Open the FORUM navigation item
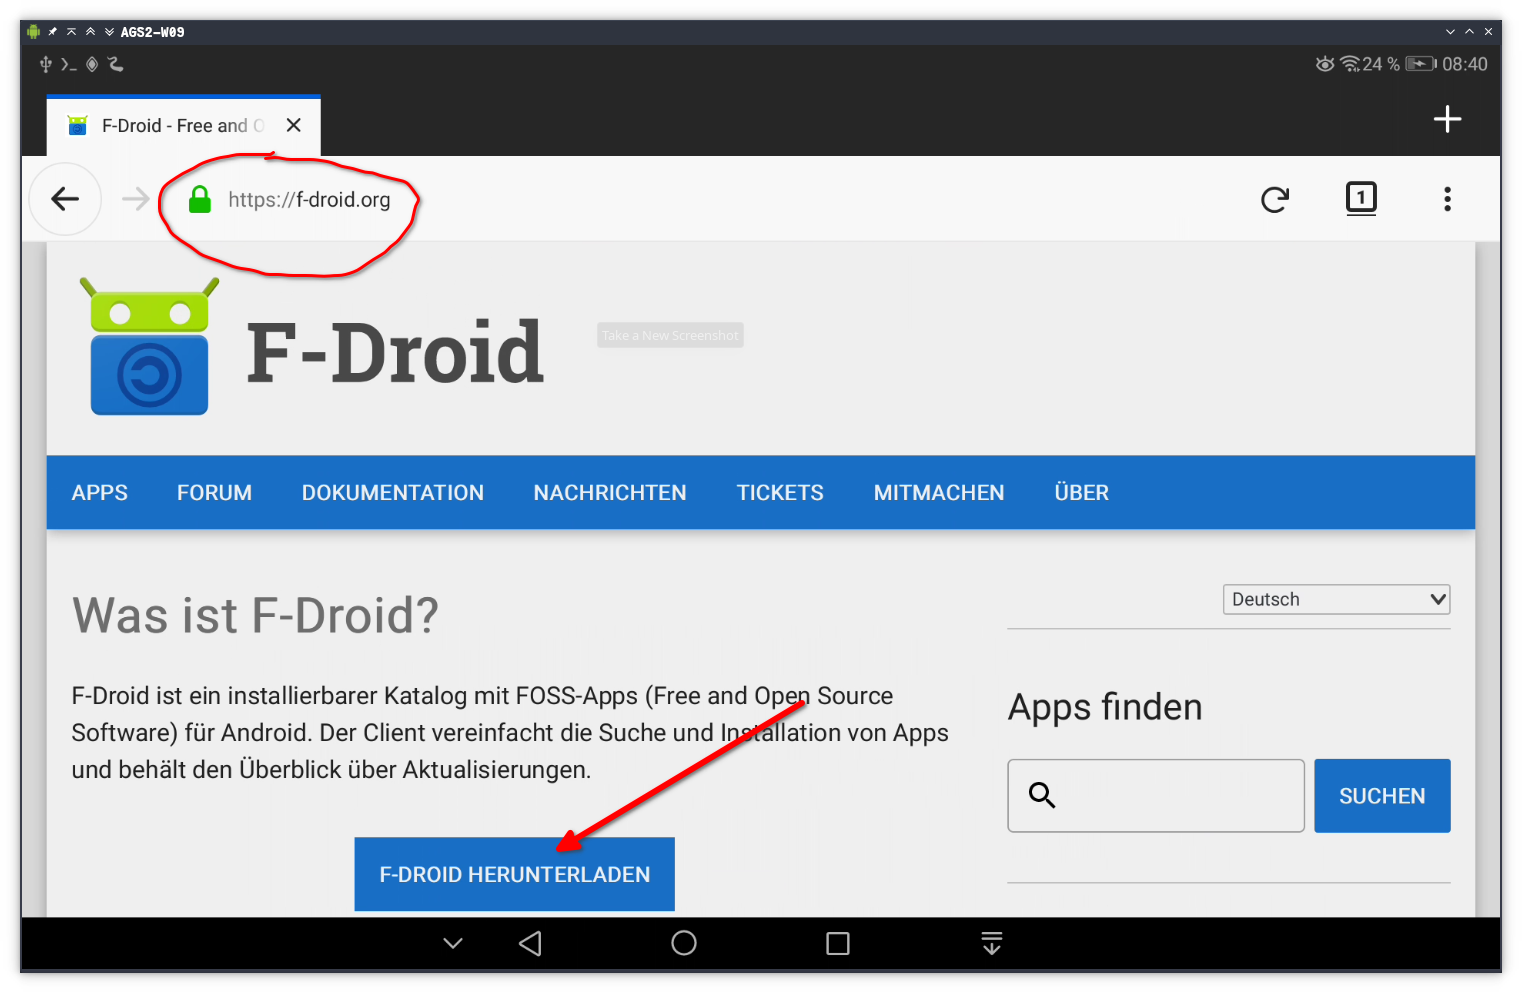Viewport: 1522px width, 993px height. point(214,493)
